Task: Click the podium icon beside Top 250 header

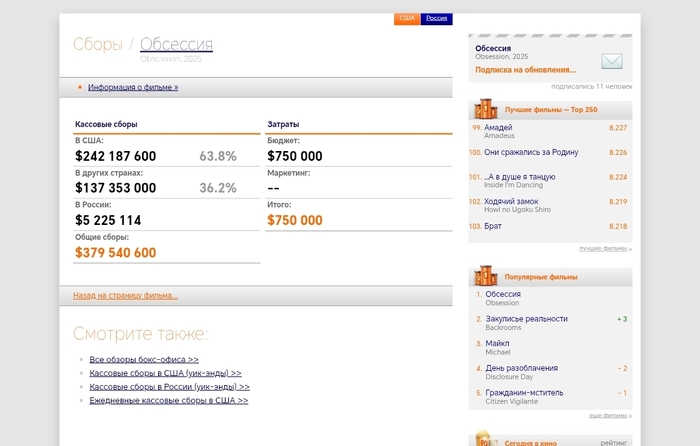Action: (486, 109)
